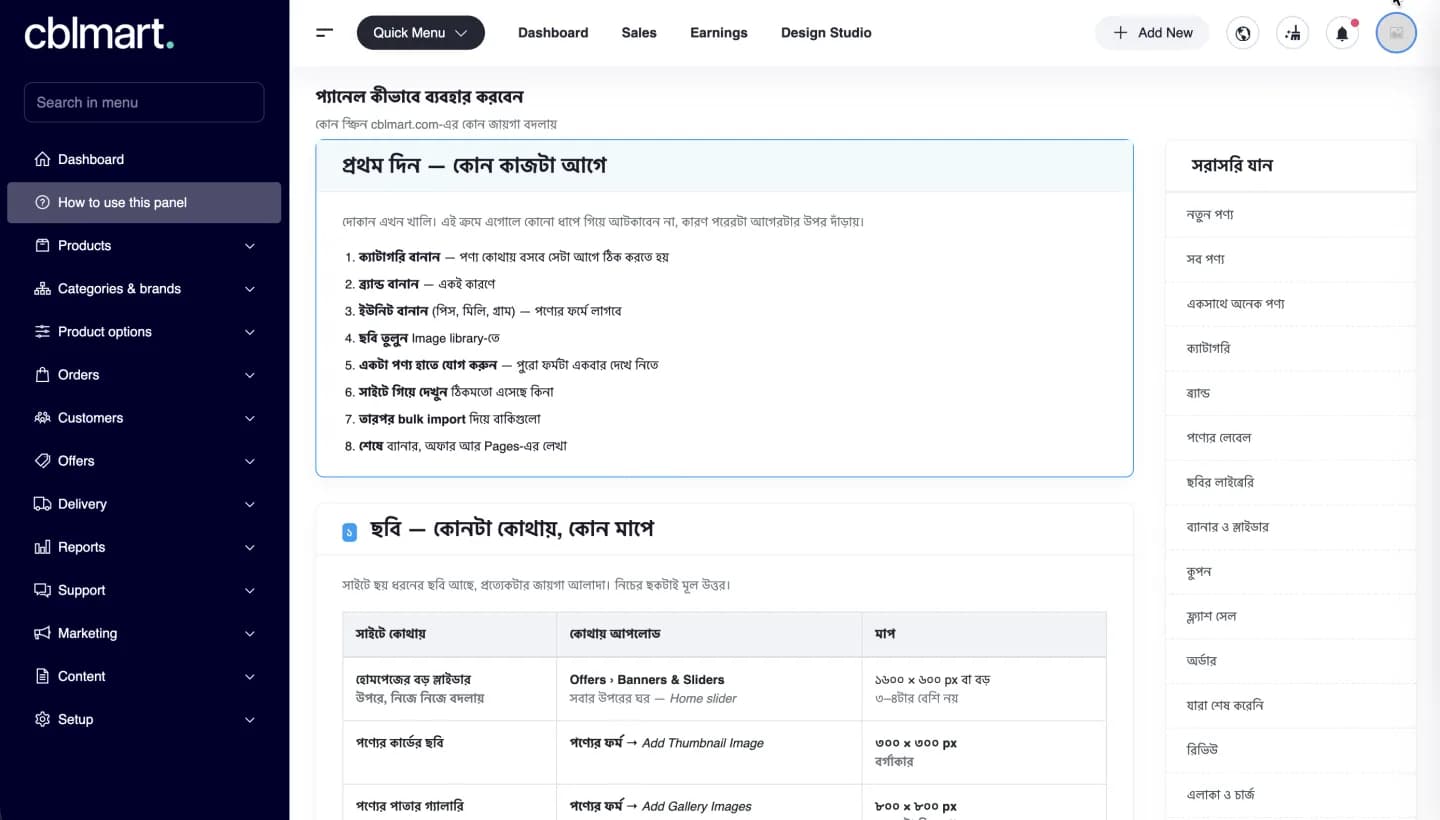Click the Delivery truck icon
1440x820 pixels.
coord(42,503)
